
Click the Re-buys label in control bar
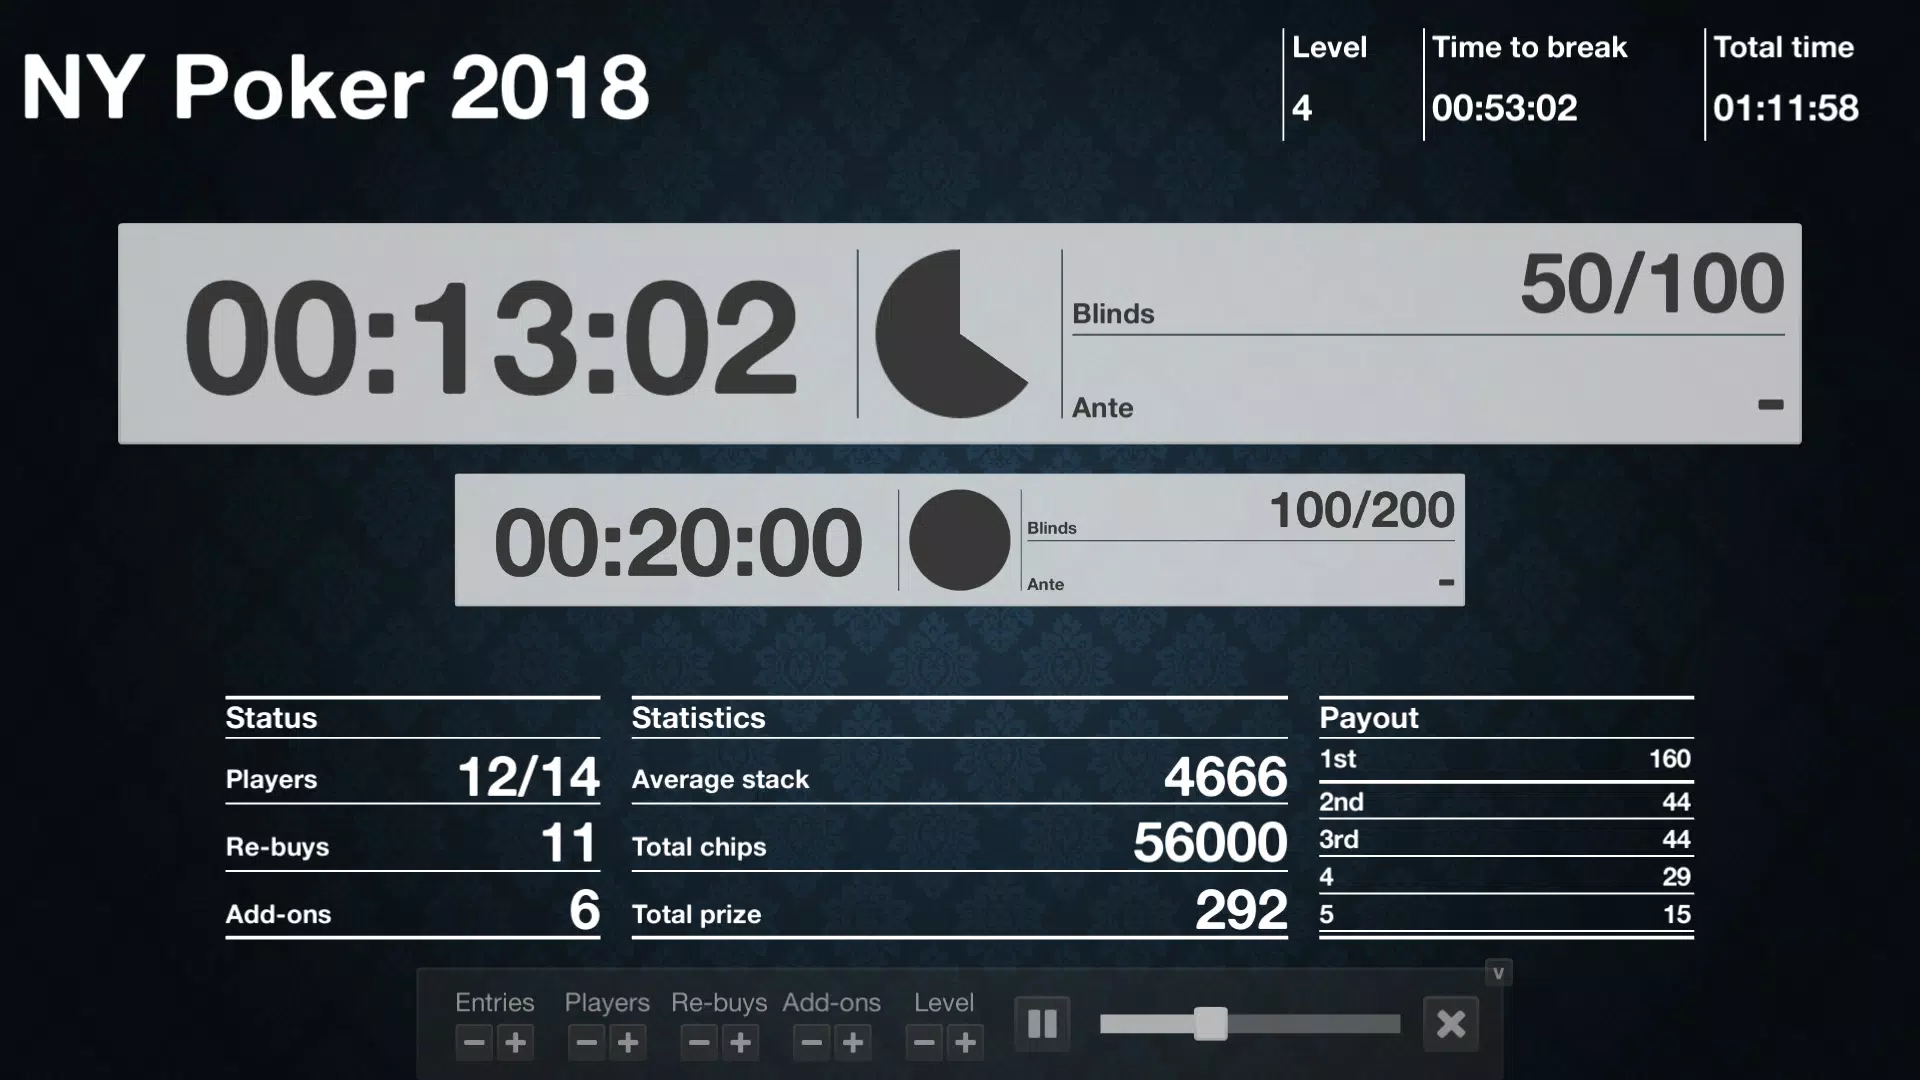(x=717, y=1002)
